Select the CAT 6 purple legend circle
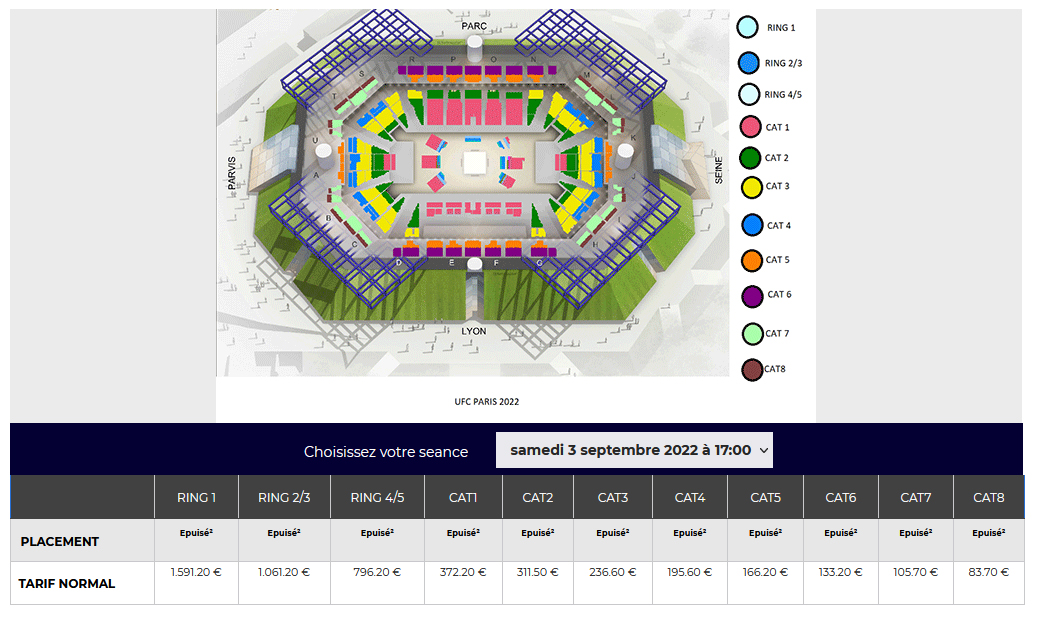This screenshot has width=1053, height=621. [752, 295]
